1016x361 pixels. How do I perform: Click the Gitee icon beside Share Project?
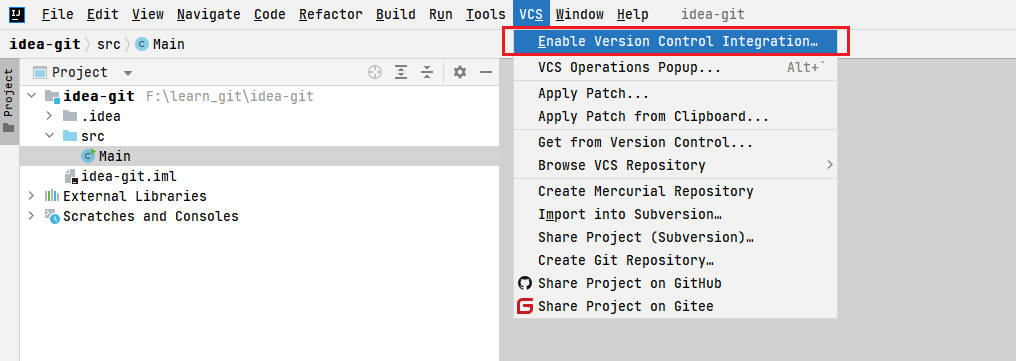tap(525, 307)
